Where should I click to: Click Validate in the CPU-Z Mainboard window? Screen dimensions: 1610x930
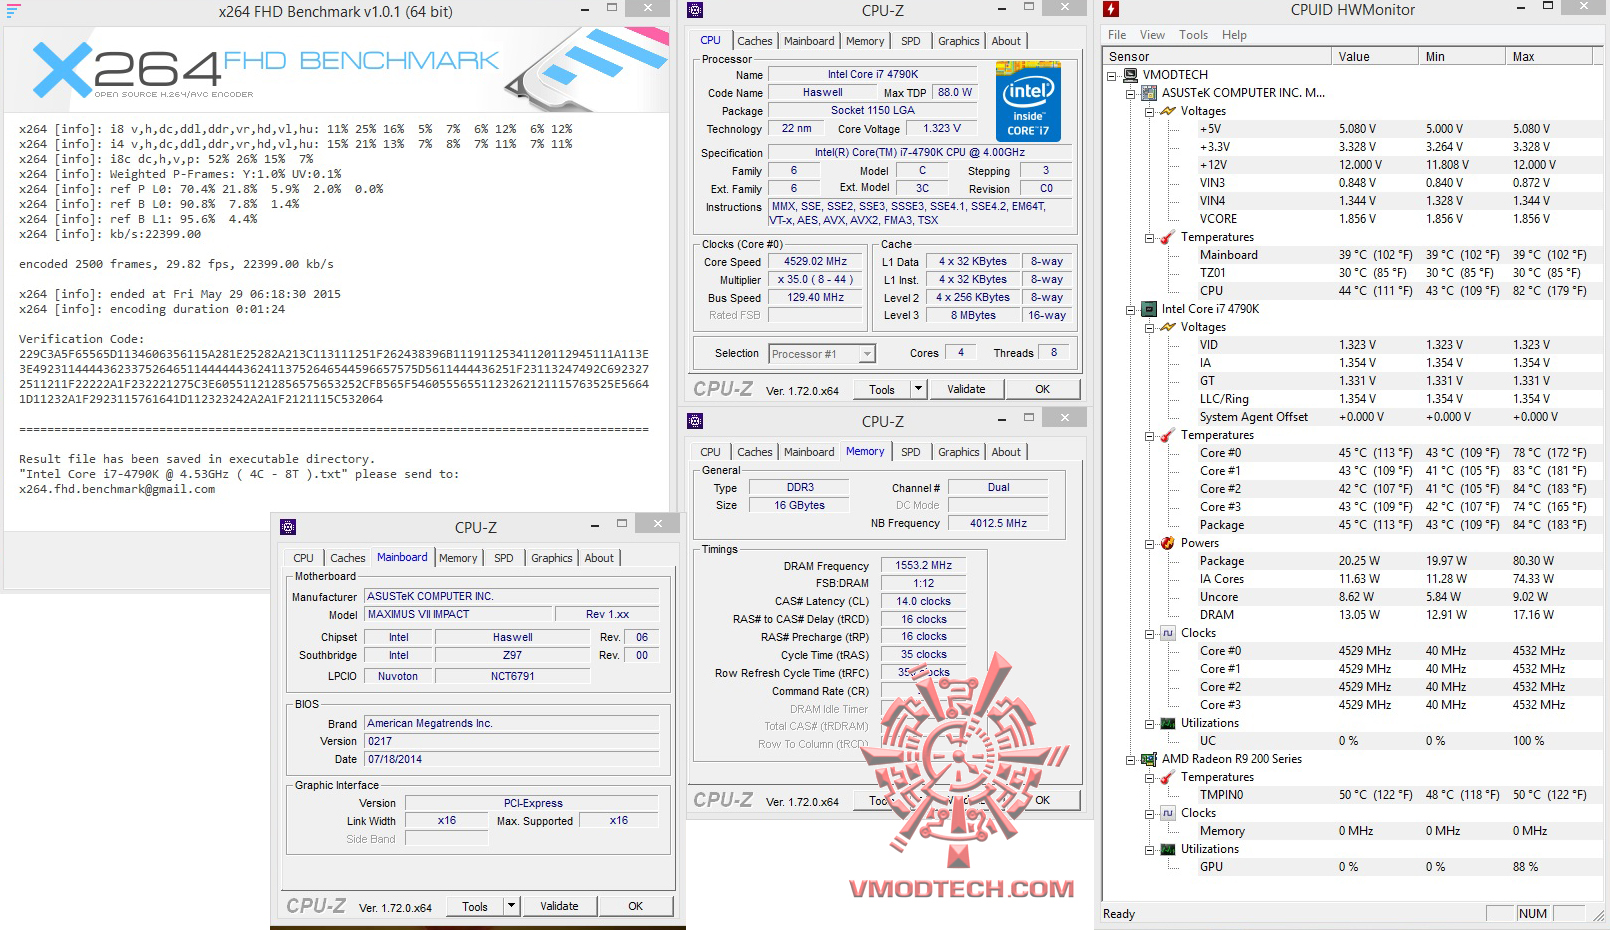coord(559,906)
